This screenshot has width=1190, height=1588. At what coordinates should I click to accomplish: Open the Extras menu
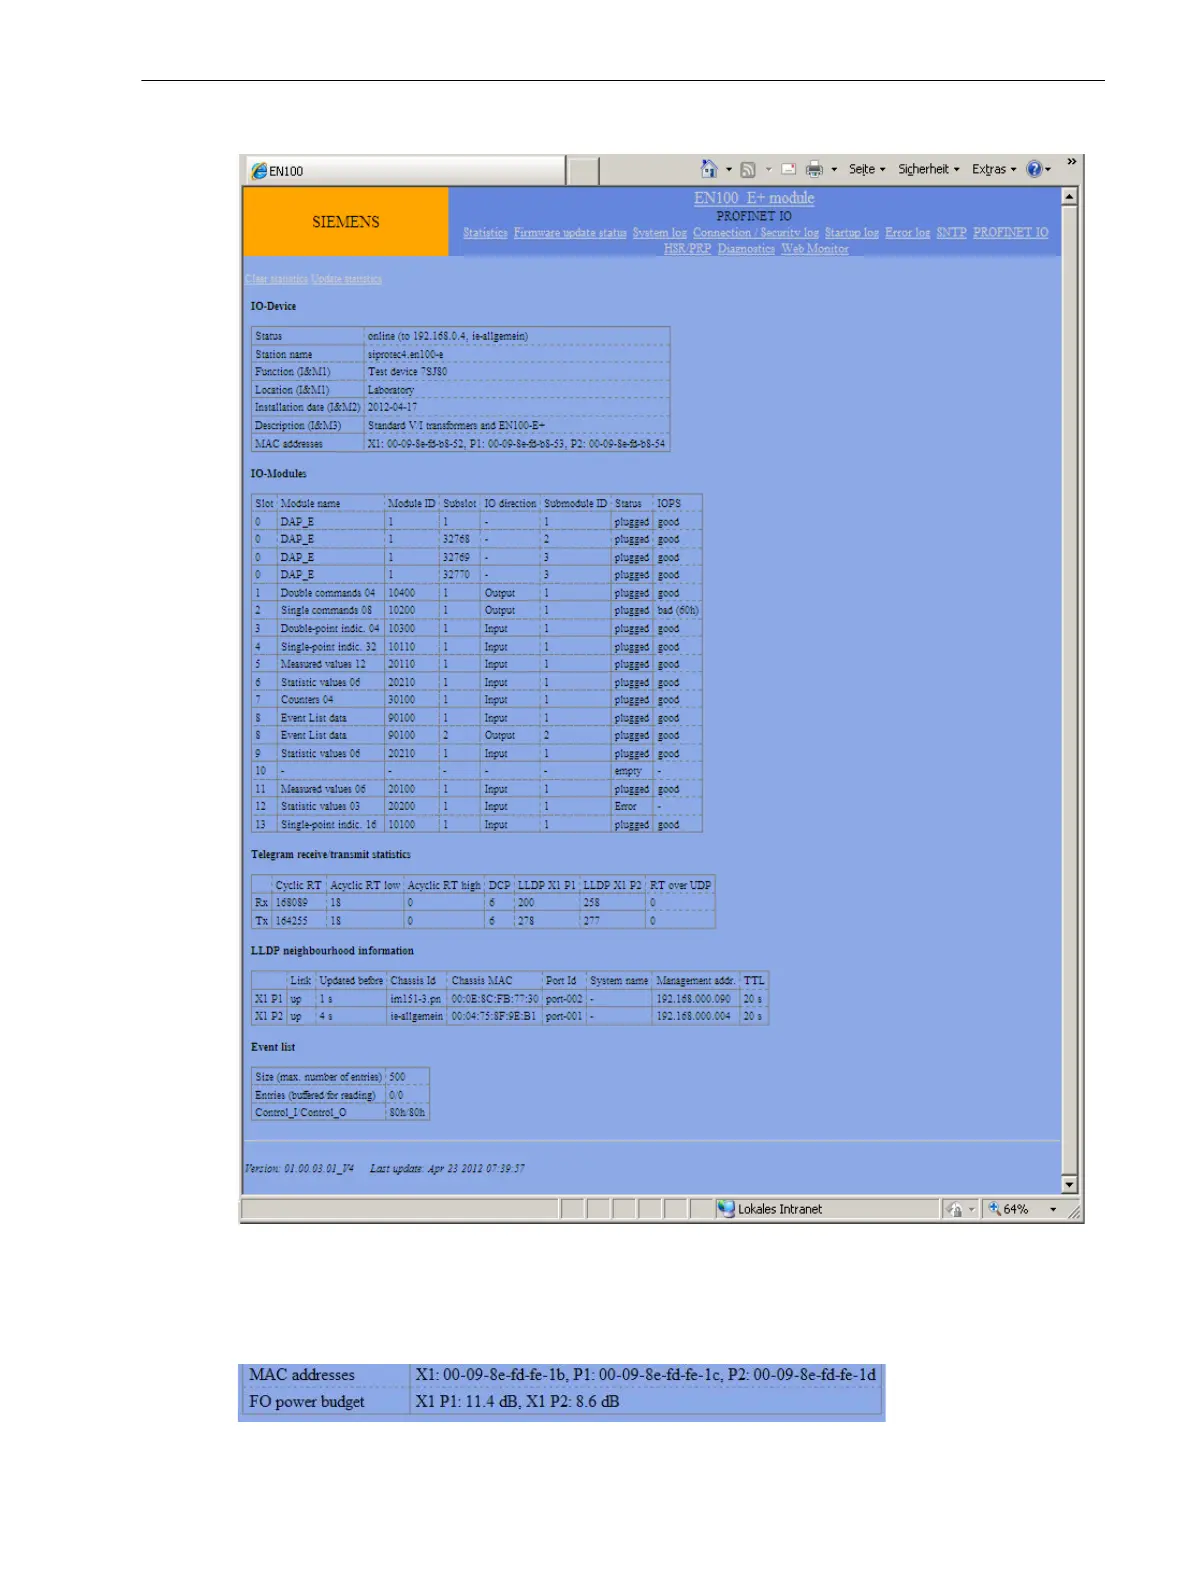point(994,170)
